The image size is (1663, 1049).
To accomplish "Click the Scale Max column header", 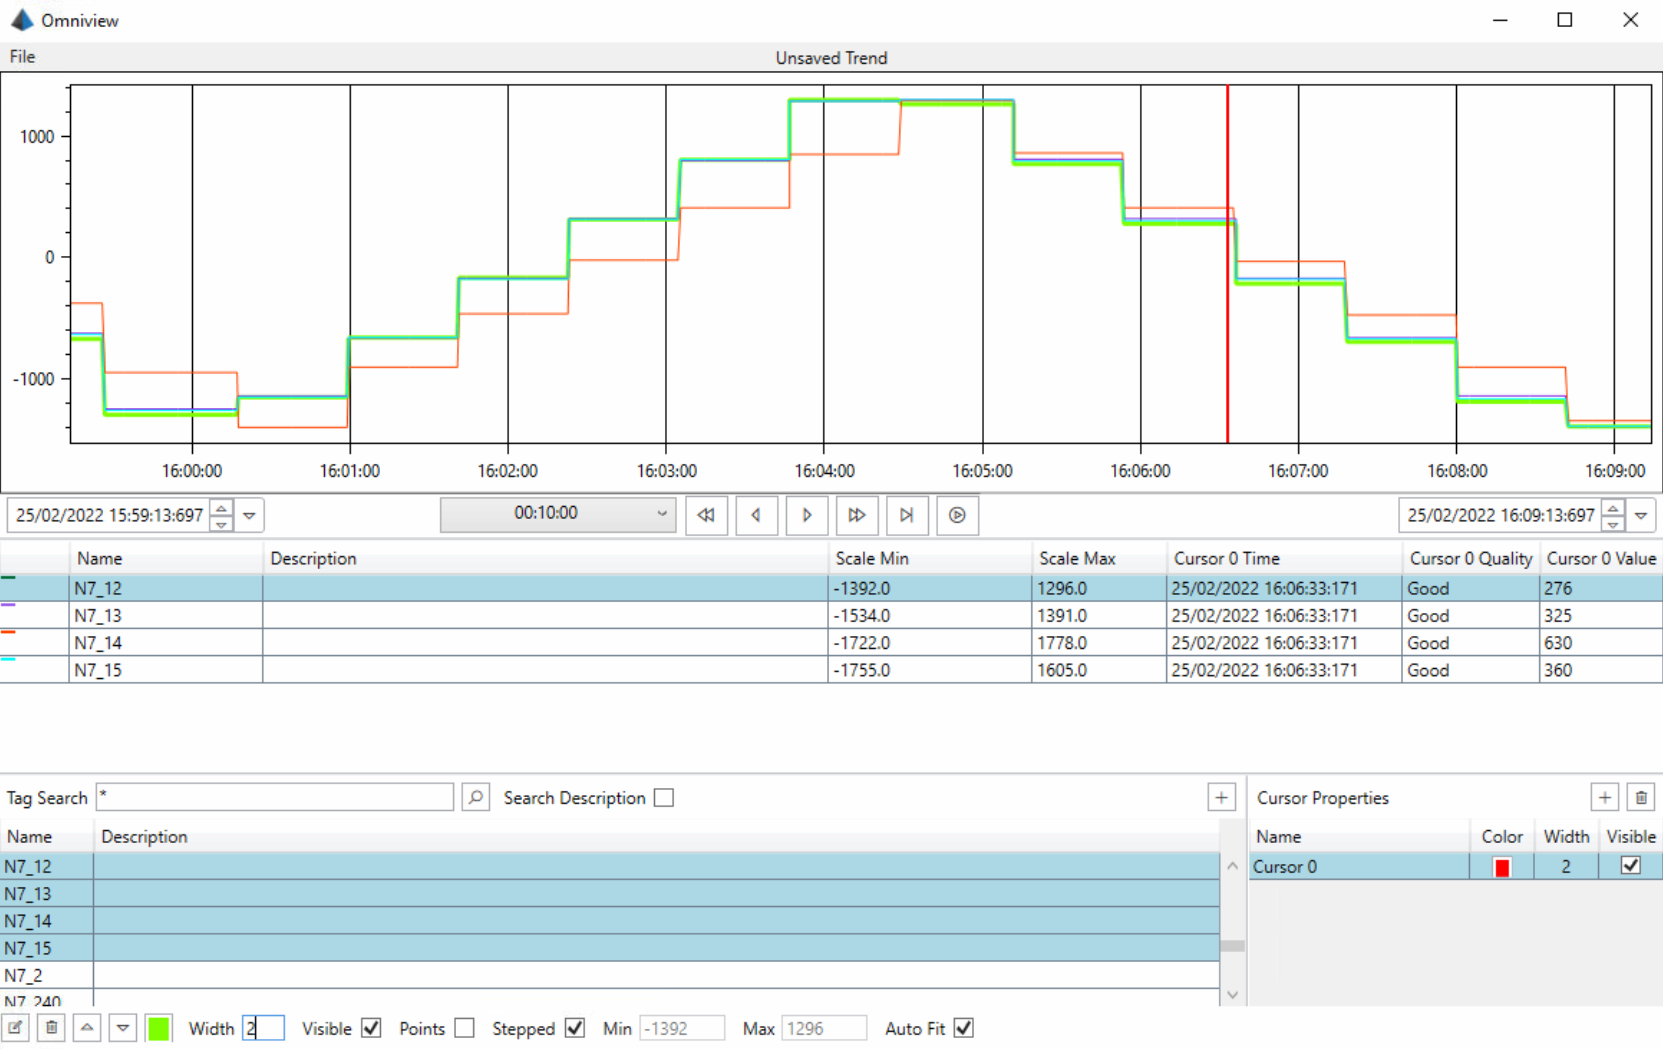I will pos(1099,558).
